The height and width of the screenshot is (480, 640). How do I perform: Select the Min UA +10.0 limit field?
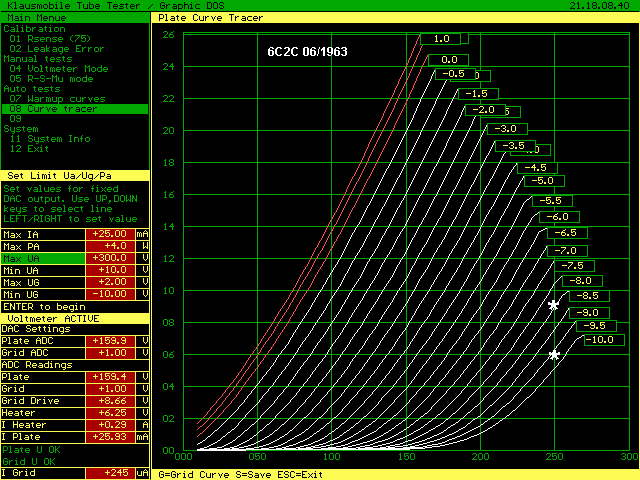coord(109,270)
